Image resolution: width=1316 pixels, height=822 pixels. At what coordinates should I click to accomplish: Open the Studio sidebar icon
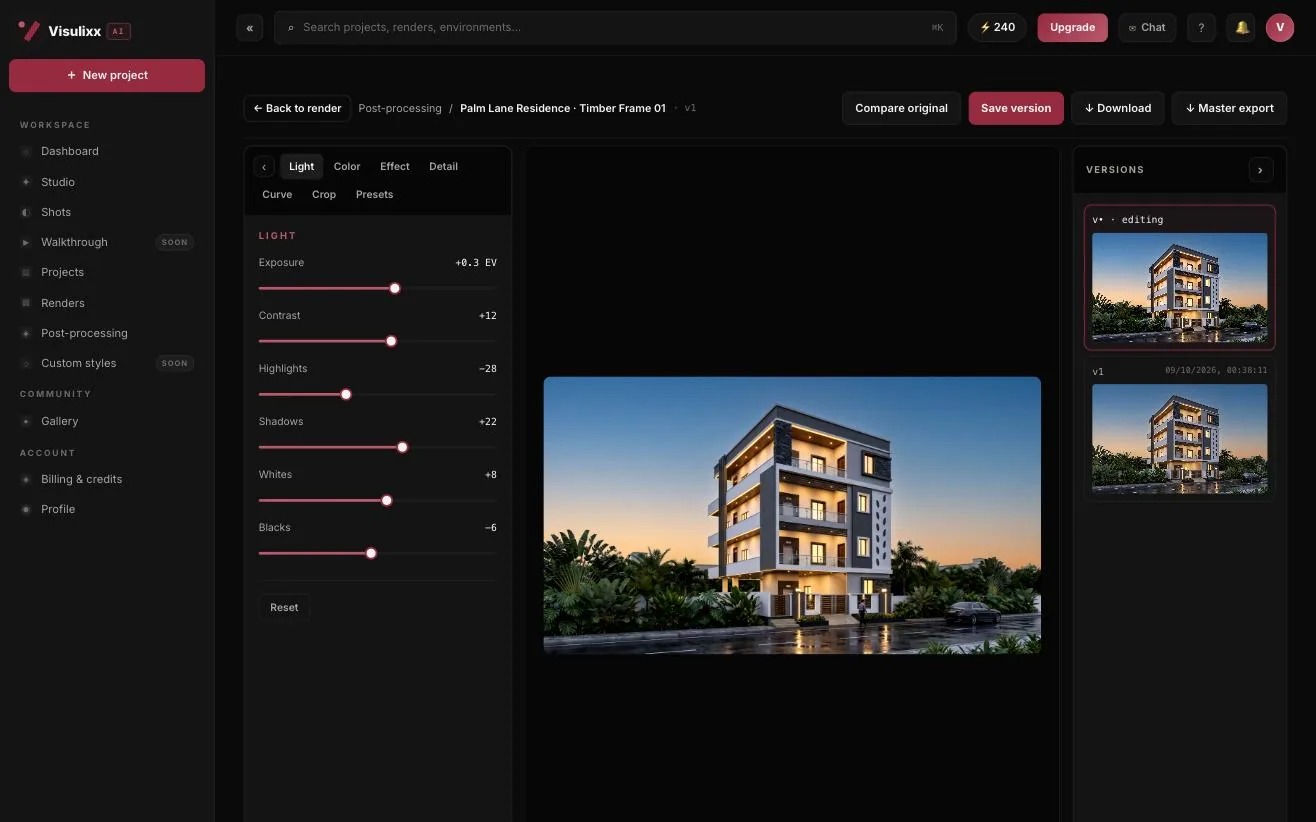[x=26, y=182]
